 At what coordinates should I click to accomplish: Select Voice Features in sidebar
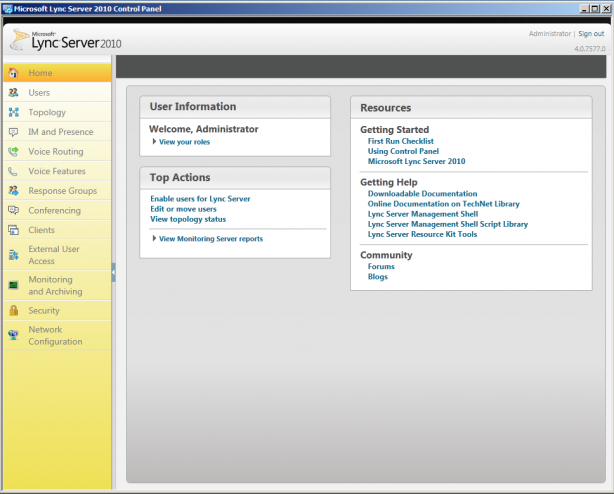(57, 171)
